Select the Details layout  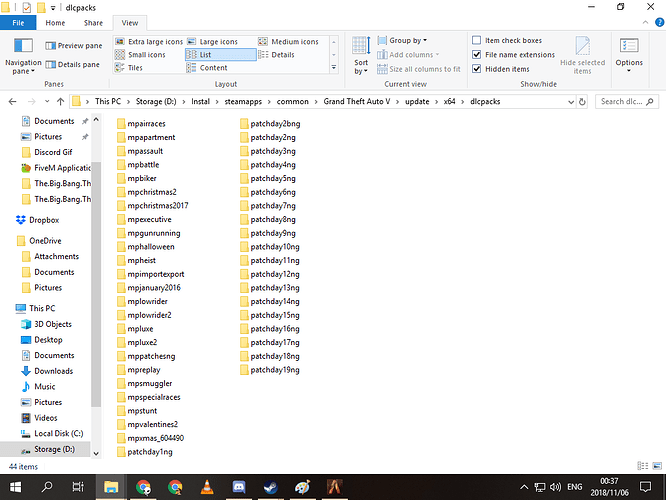277,55
